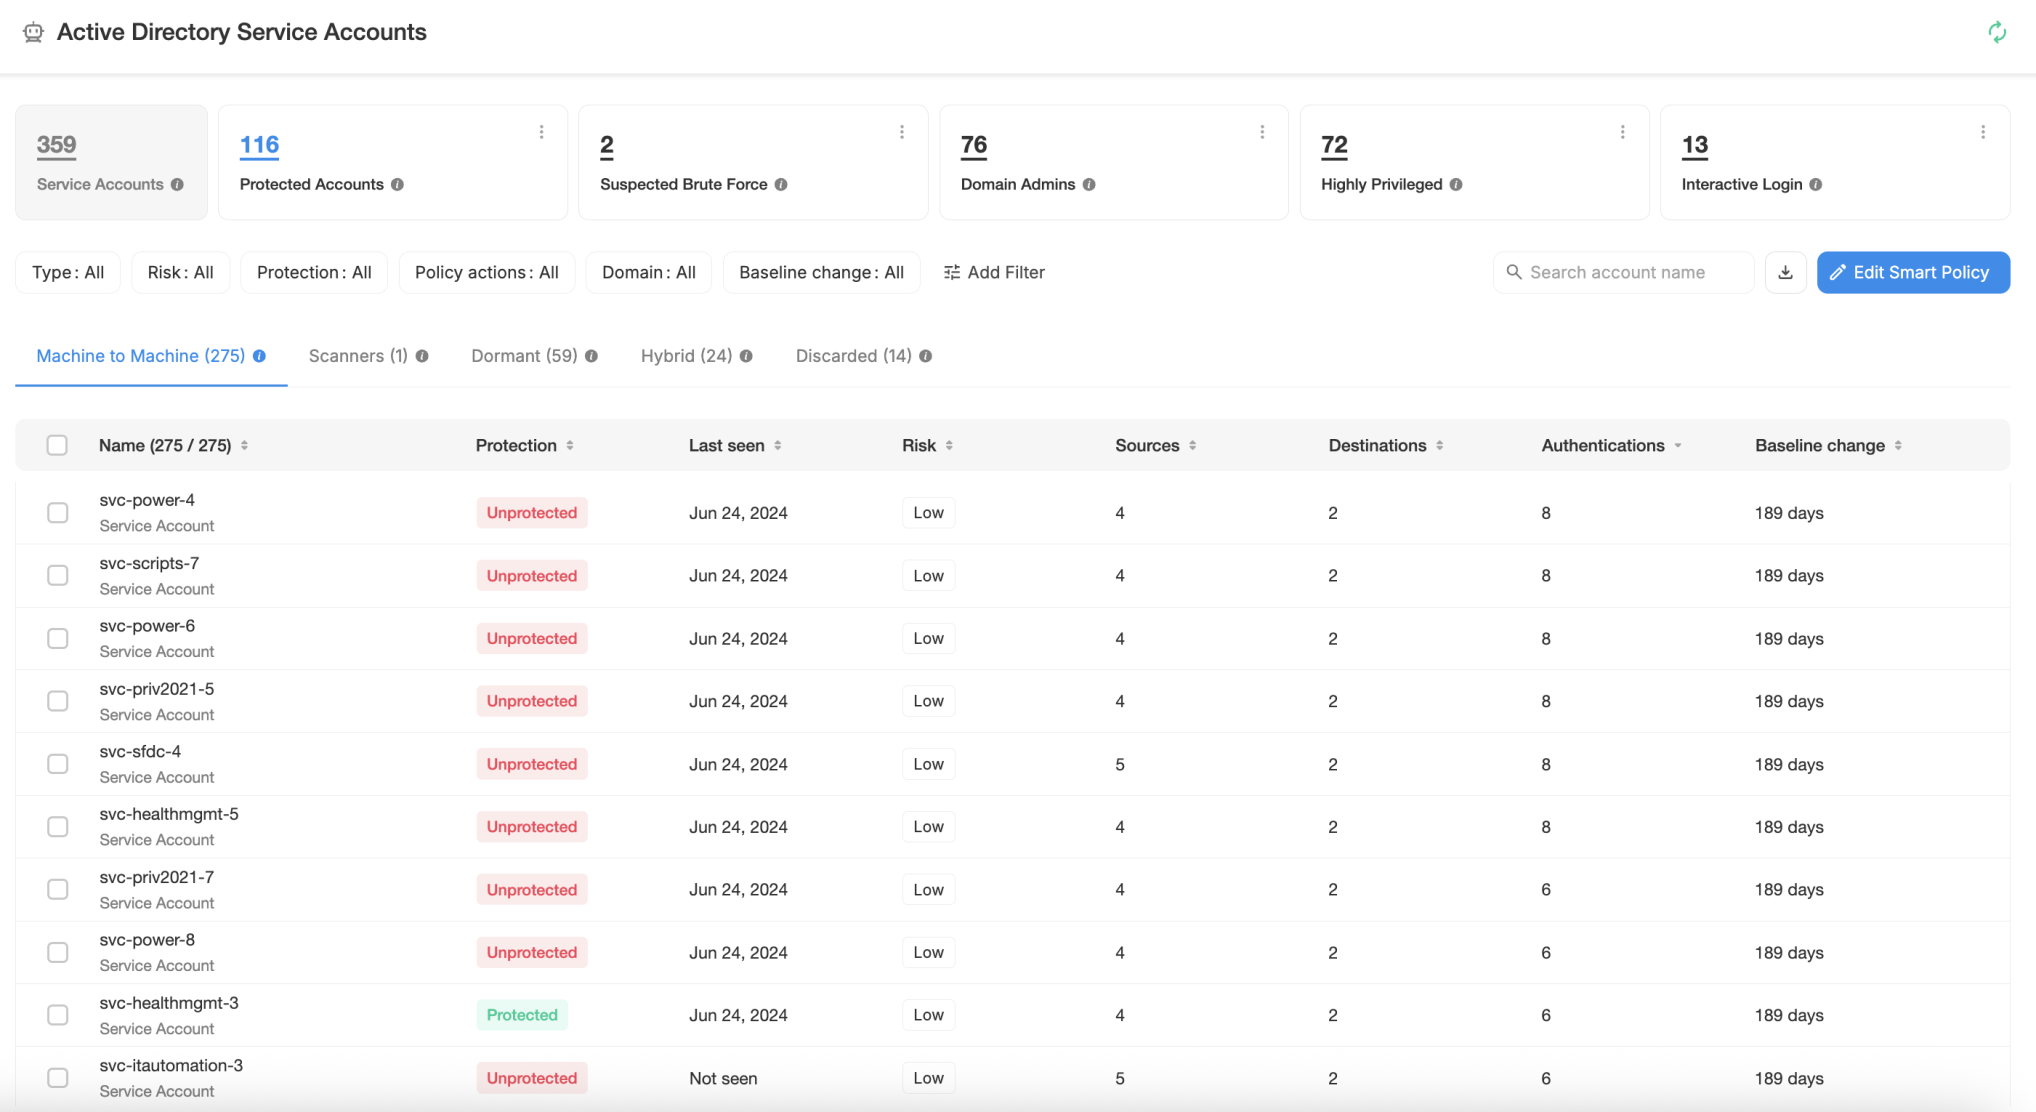The height and width of the screenshot is (1112, 2036).
Task: Open Protected Accounts card three-dot menu
Action: point(541,132)
